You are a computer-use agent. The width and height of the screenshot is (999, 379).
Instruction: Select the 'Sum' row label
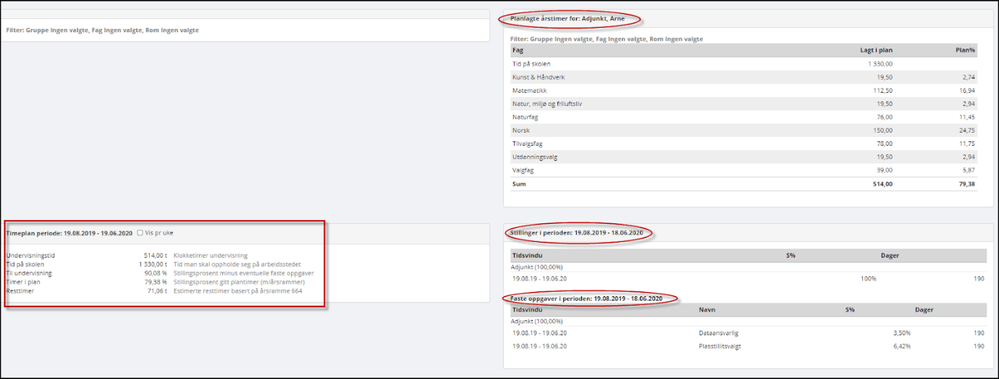coord(519,183)
